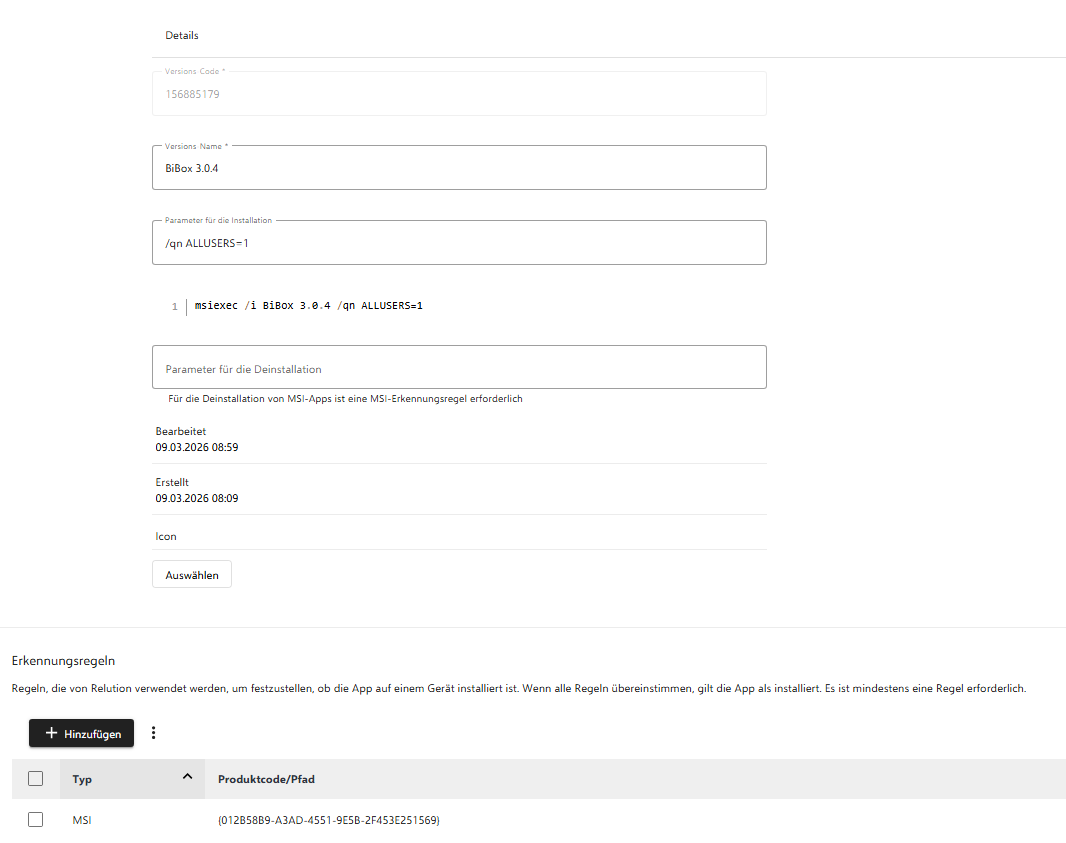Toggle sort arrow beside Typ column
The width and height of the screenshot is (1066, 843).
click(x=187, y=777)
